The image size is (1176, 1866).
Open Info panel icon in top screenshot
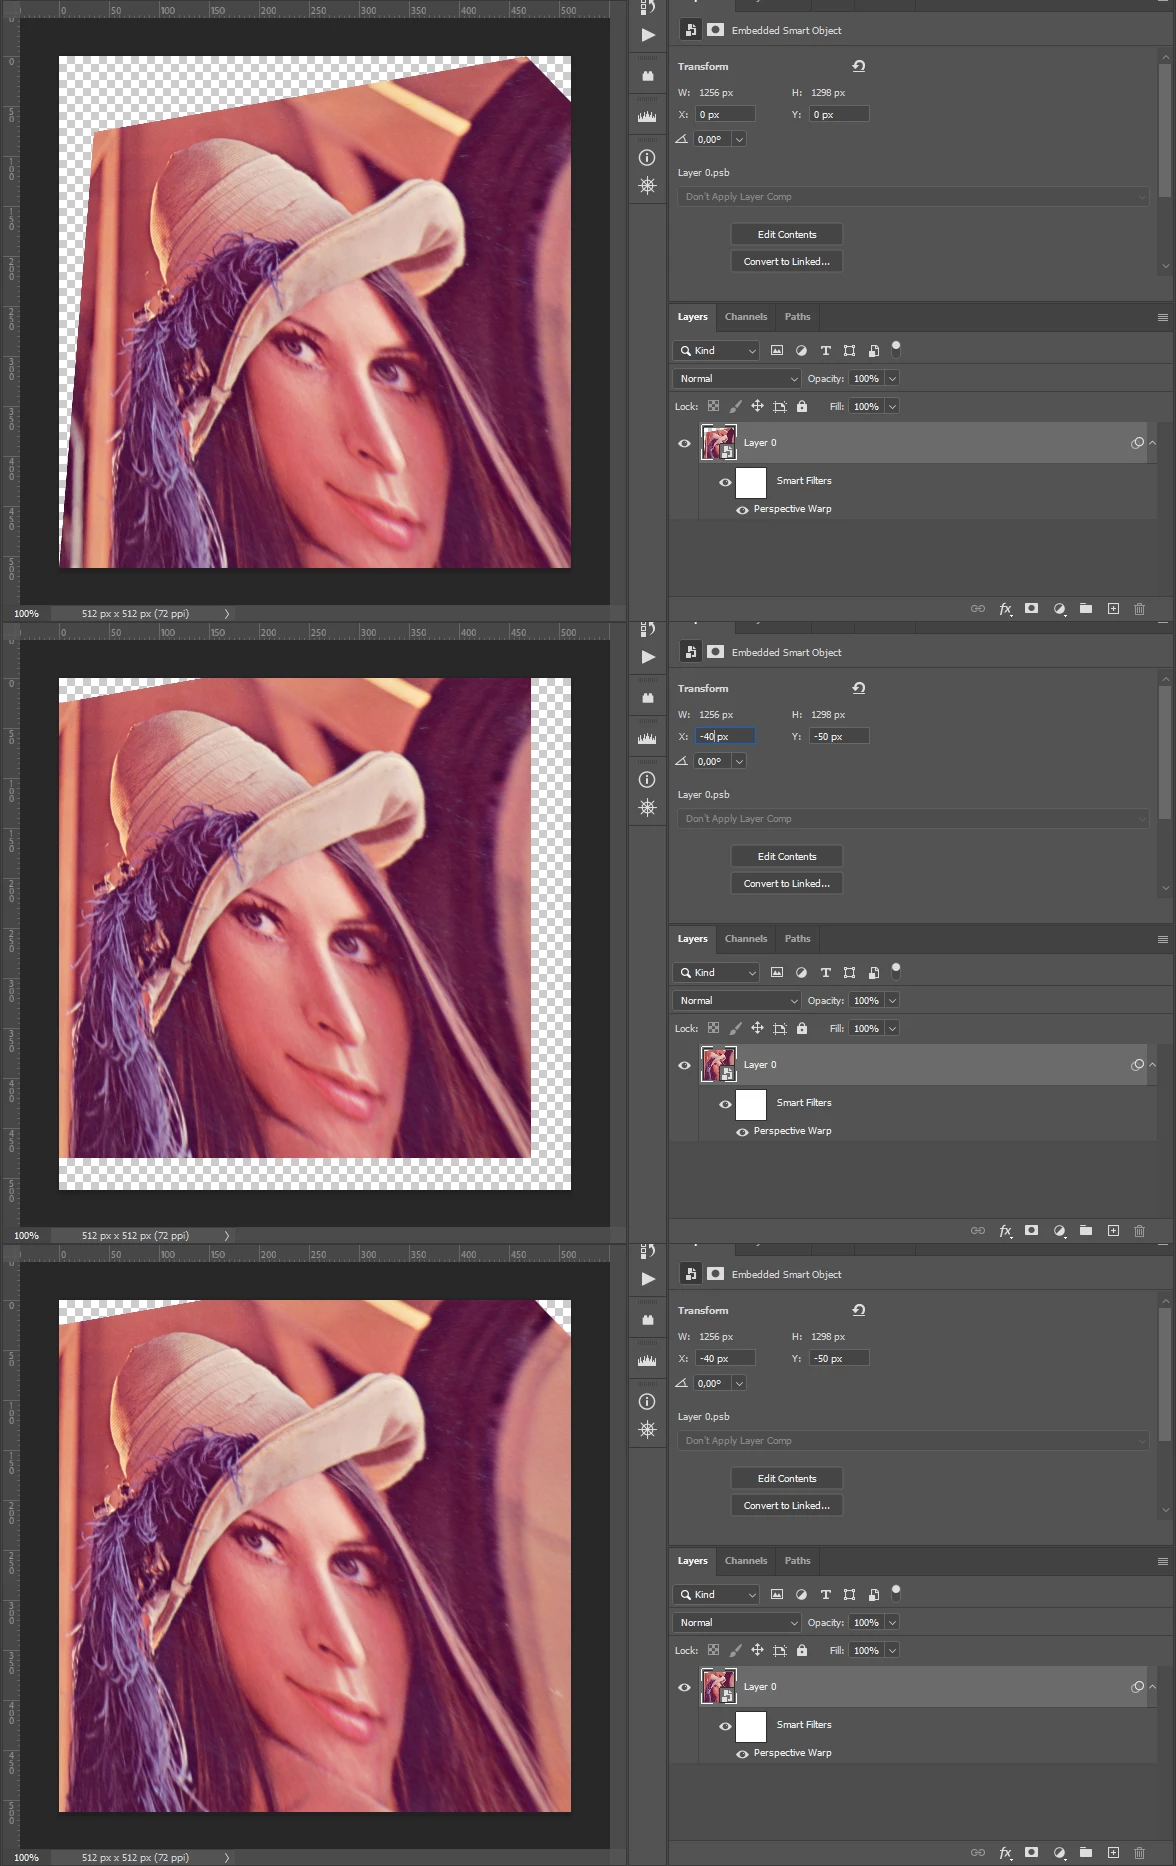(x=648, y=158)
